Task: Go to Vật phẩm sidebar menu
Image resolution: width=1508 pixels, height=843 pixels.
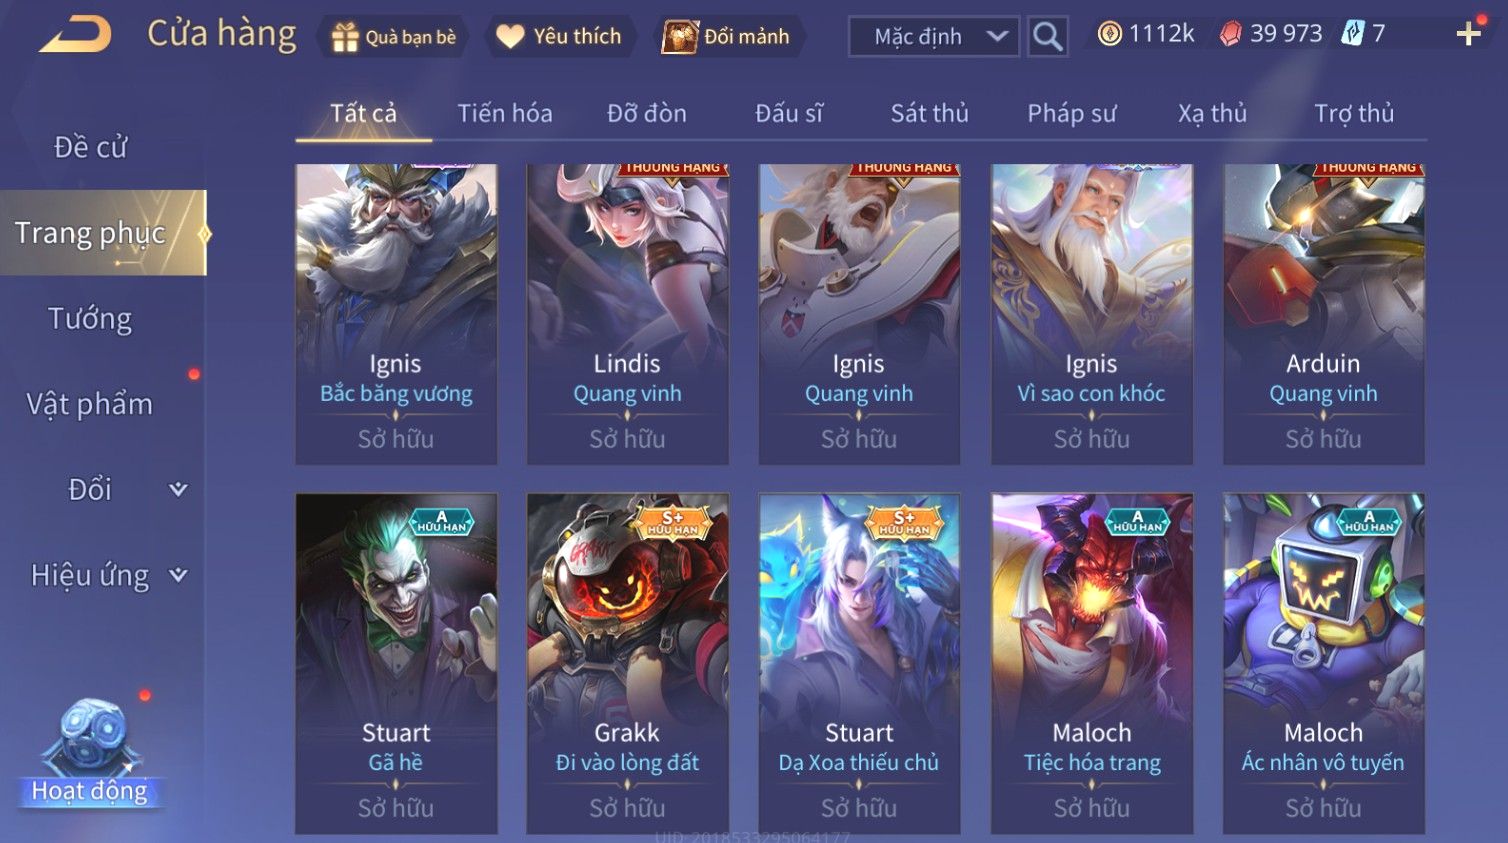Action: (x=90, y=404)
